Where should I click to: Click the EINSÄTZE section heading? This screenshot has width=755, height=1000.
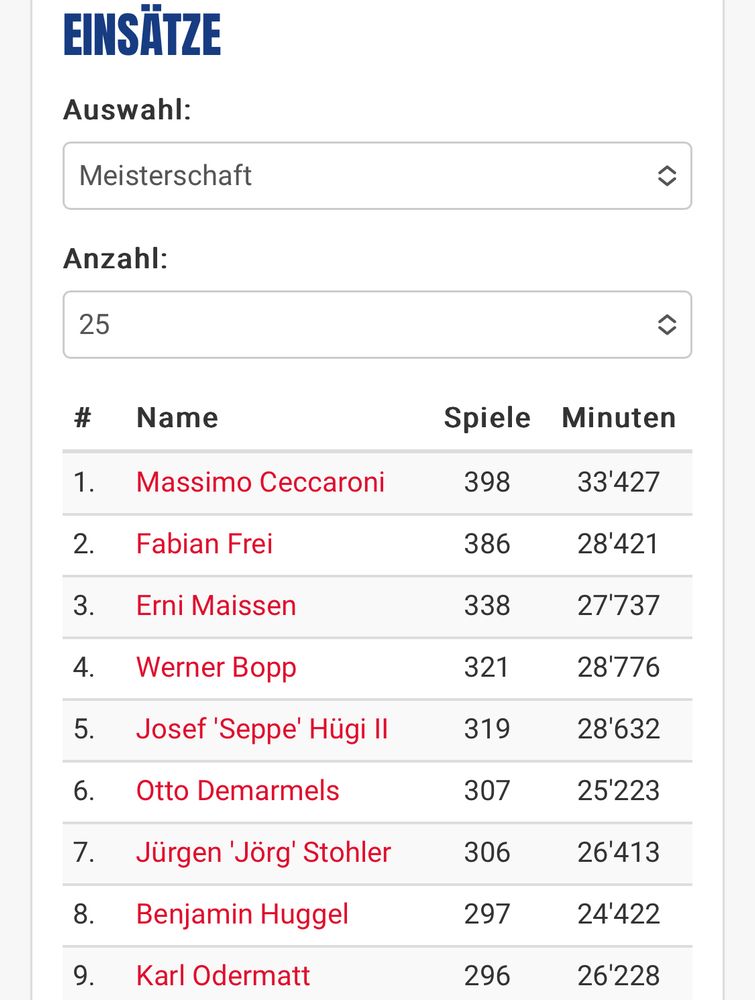point(142,35)
